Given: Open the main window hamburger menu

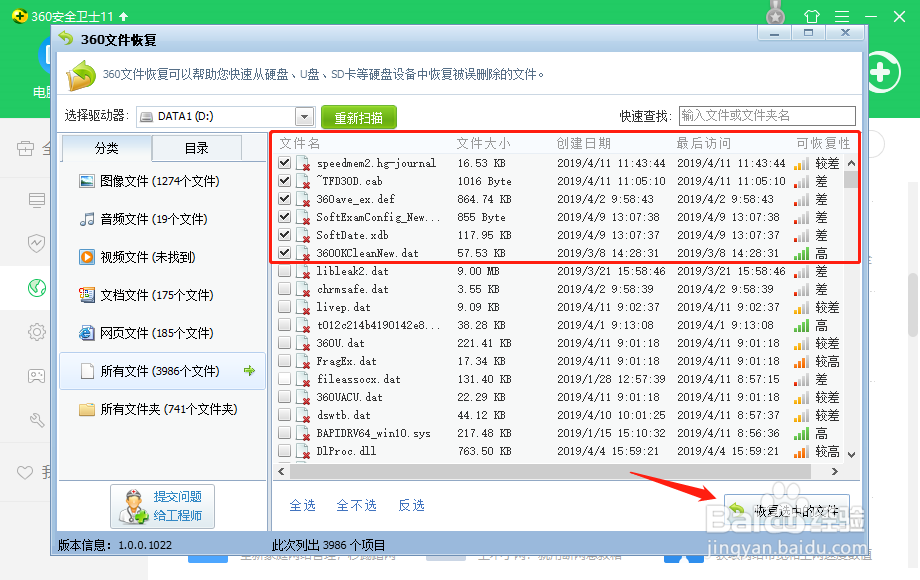Looking at the screenshot, I should point(842,16).
